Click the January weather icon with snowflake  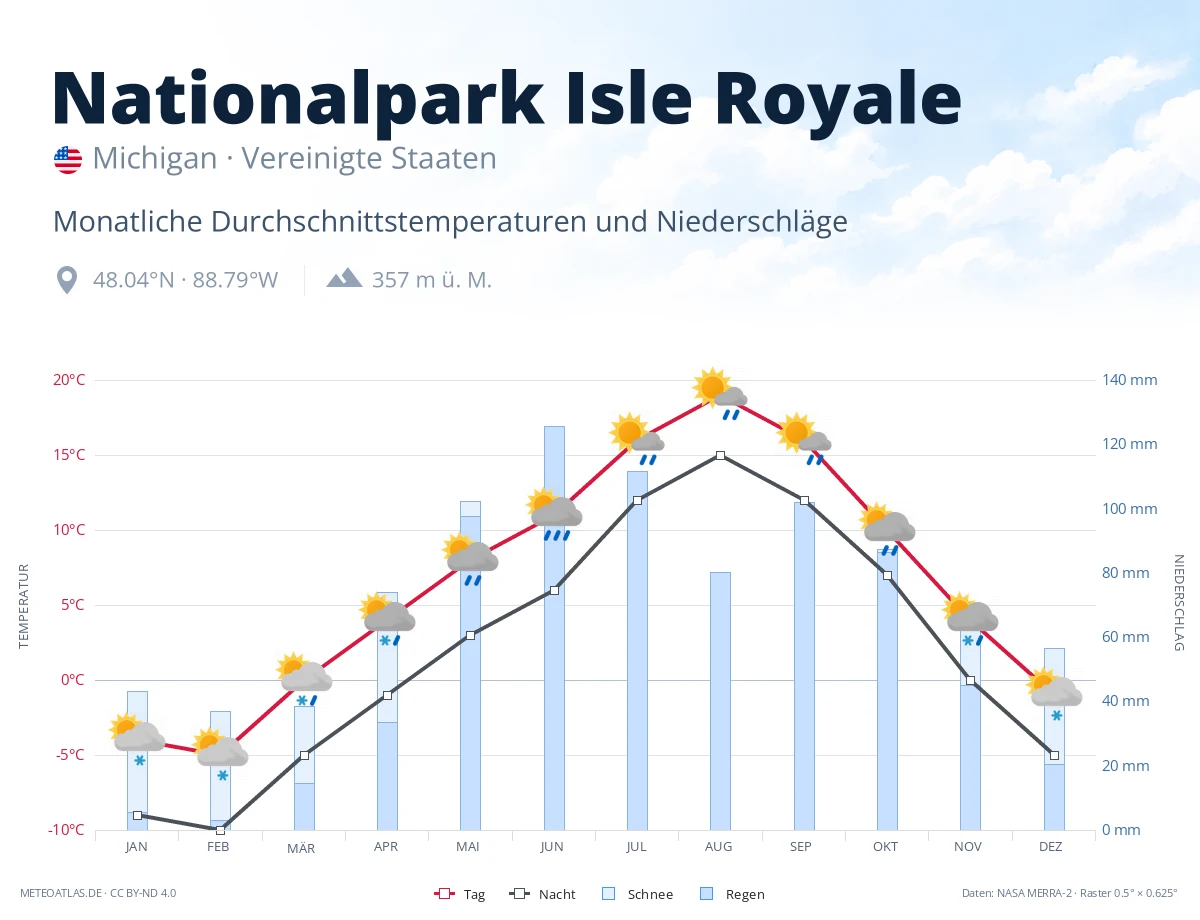tap(137, 740)
